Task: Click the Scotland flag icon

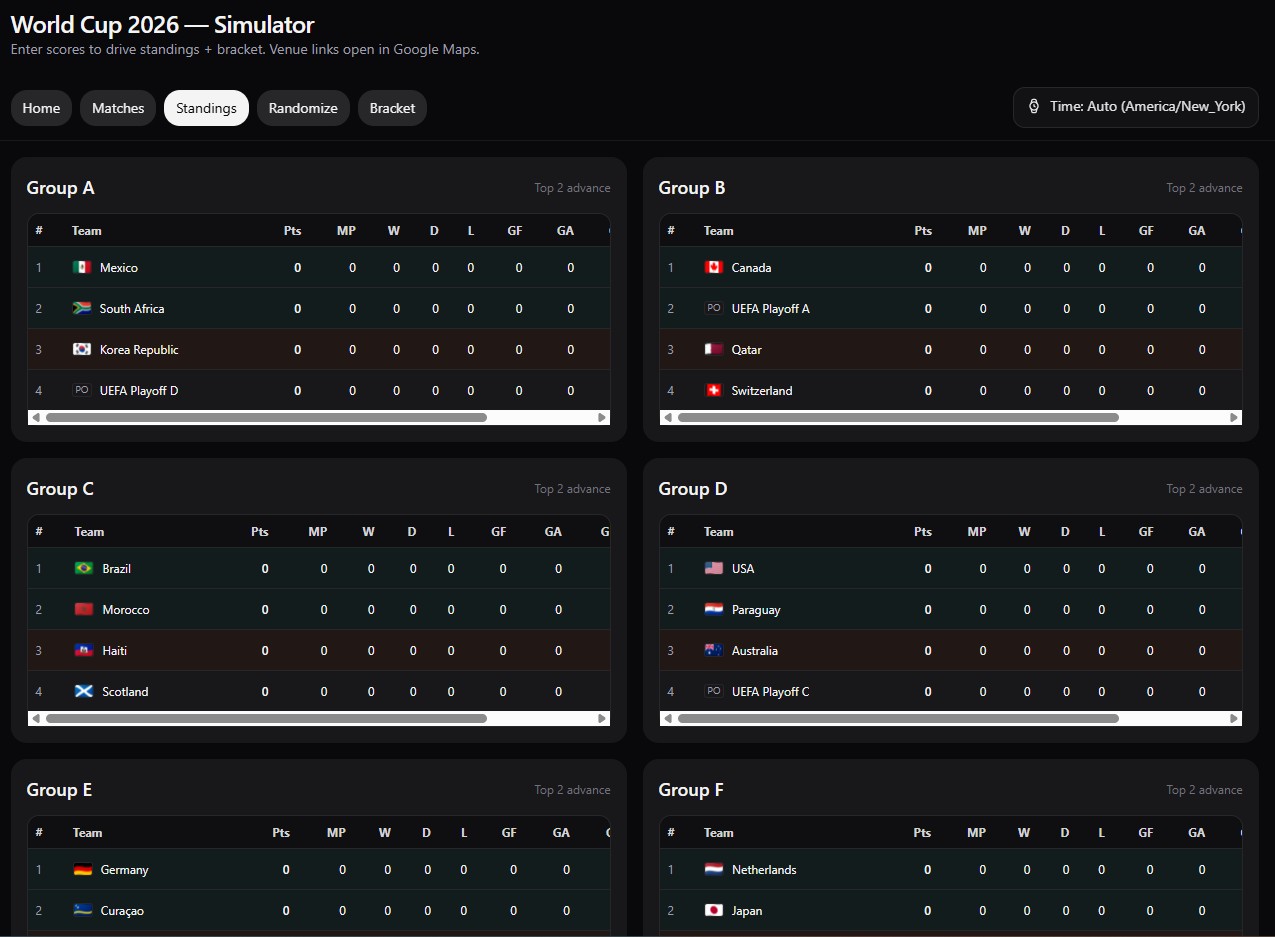Action: [84, 691]
